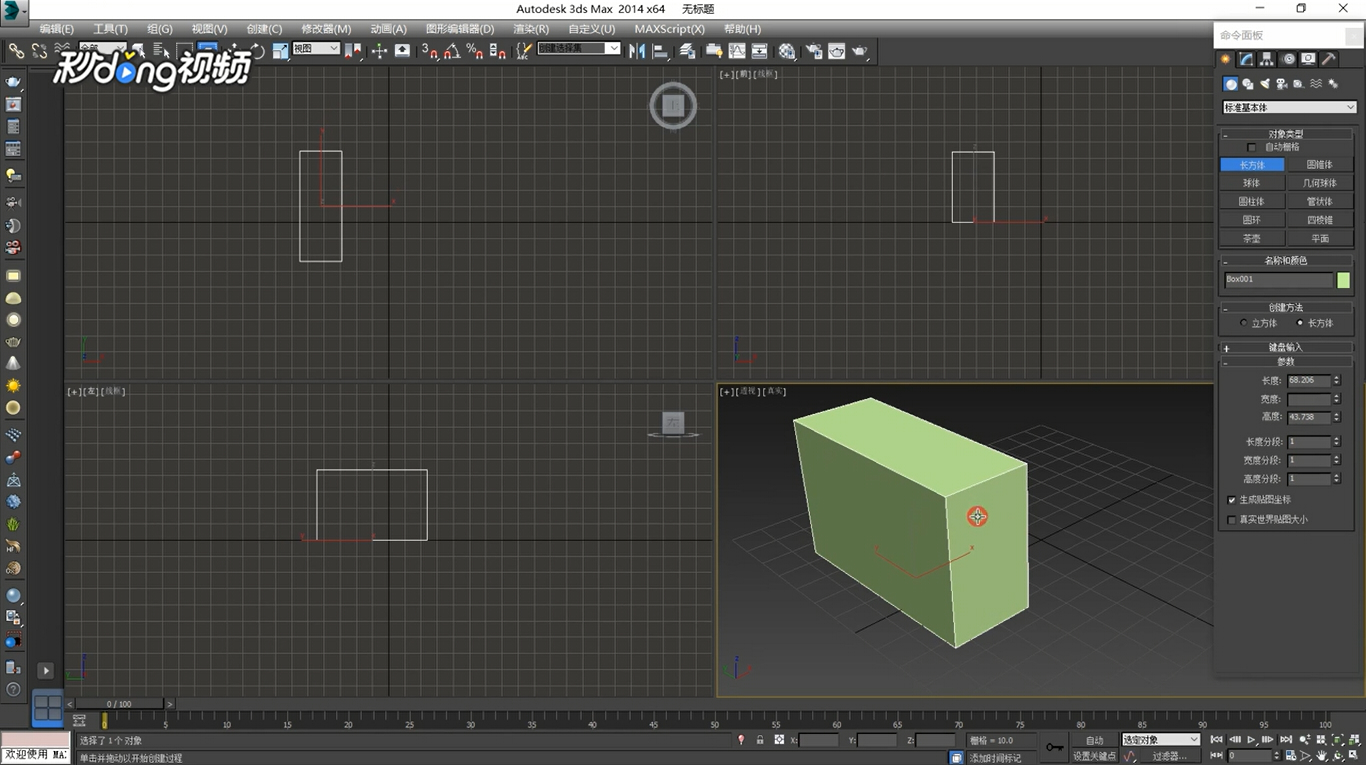
Task: Open the Motion panel tab
Action: (x=1288, y=59)
